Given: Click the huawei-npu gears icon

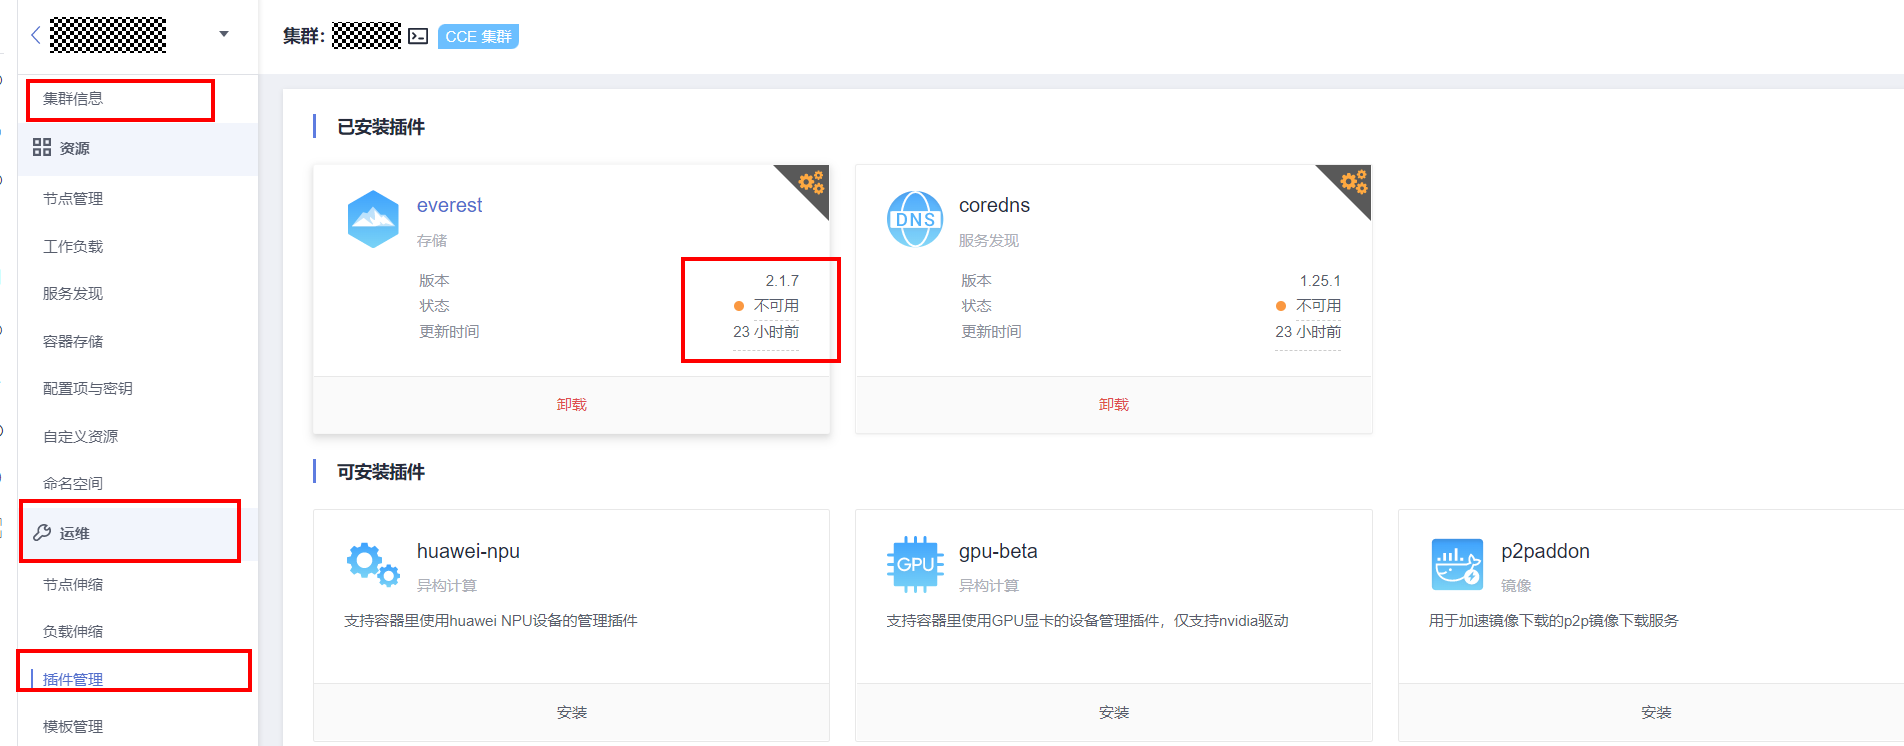Looking at the screenshot, I should click(x=373, y=564).
